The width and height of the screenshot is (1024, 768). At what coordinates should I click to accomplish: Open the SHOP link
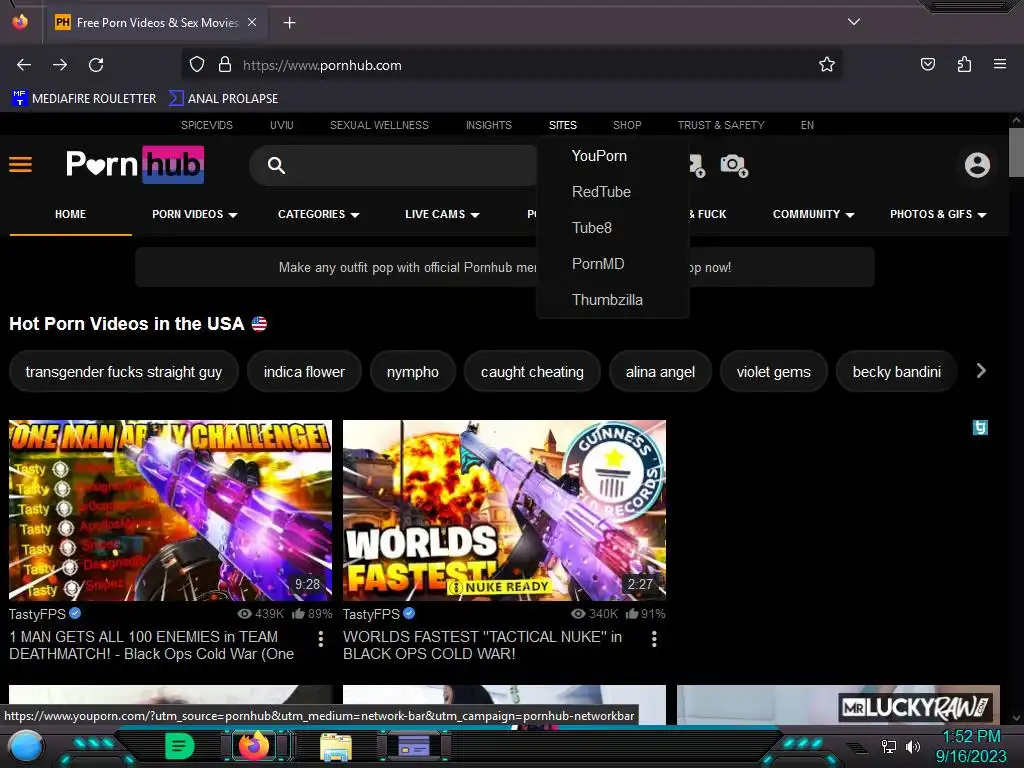click(627, 125)
